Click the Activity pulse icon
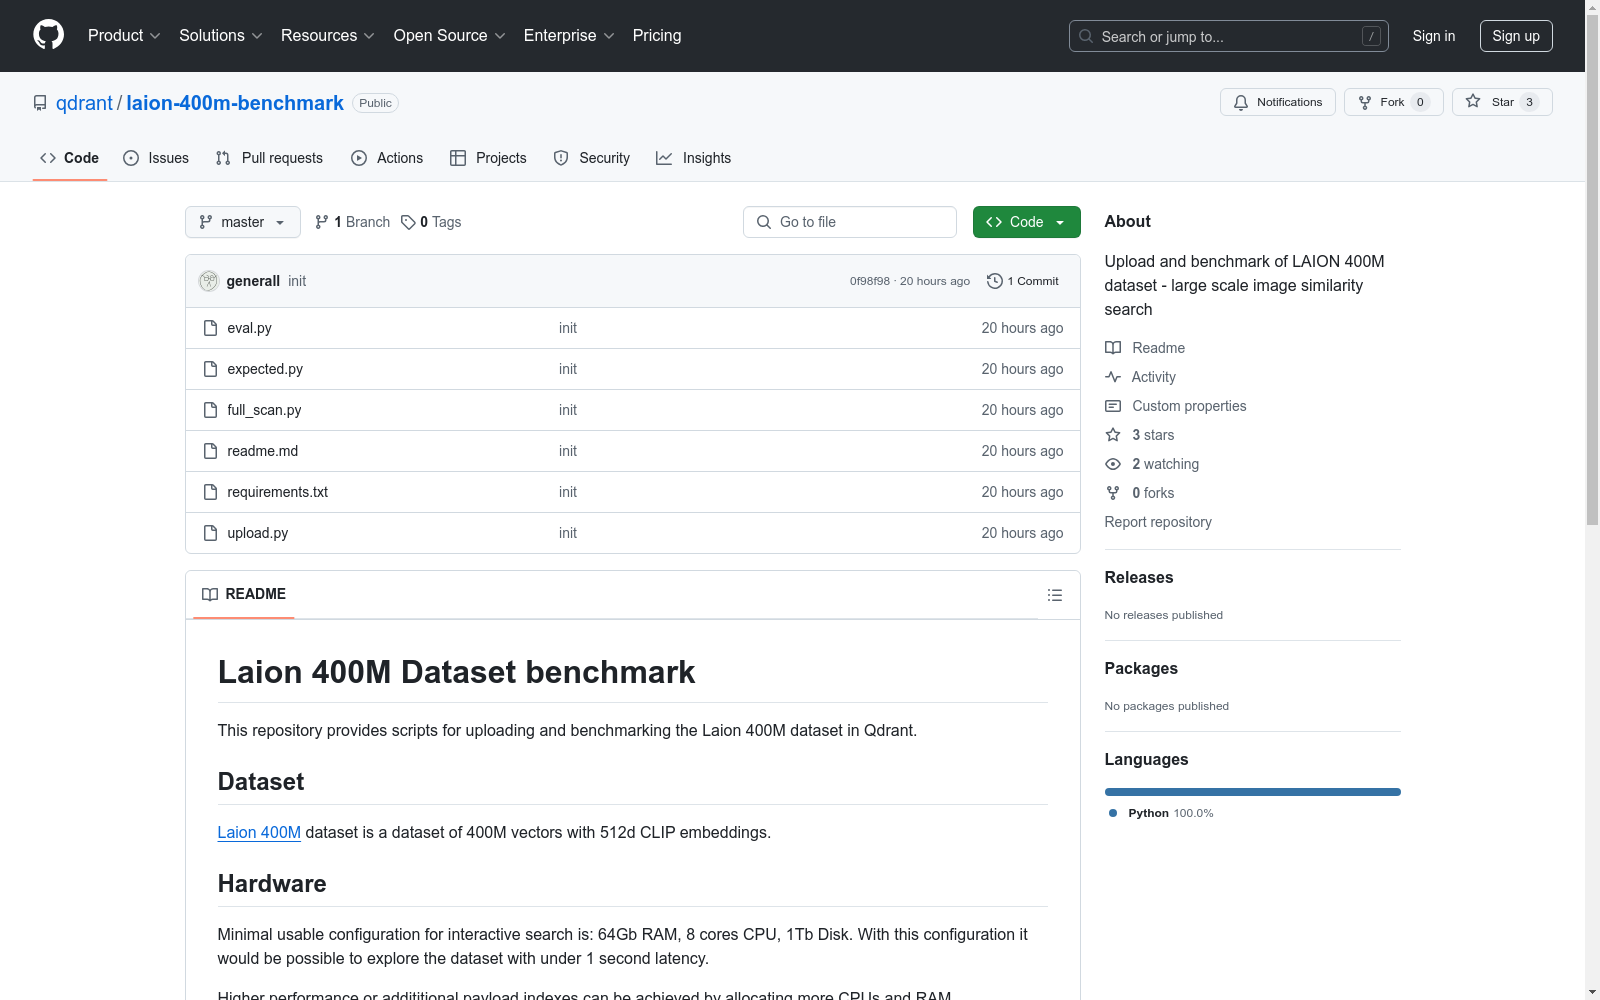 [1113, 377]
